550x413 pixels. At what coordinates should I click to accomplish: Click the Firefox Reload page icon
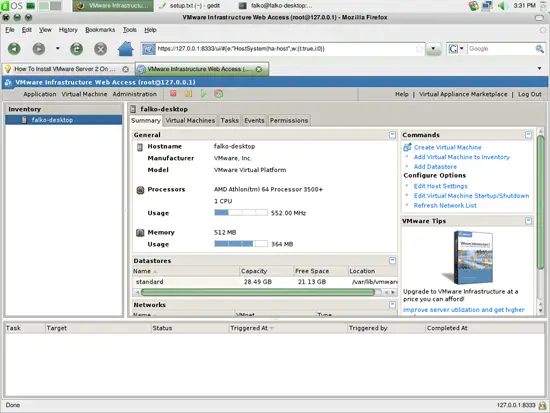(x=76, y=49)
